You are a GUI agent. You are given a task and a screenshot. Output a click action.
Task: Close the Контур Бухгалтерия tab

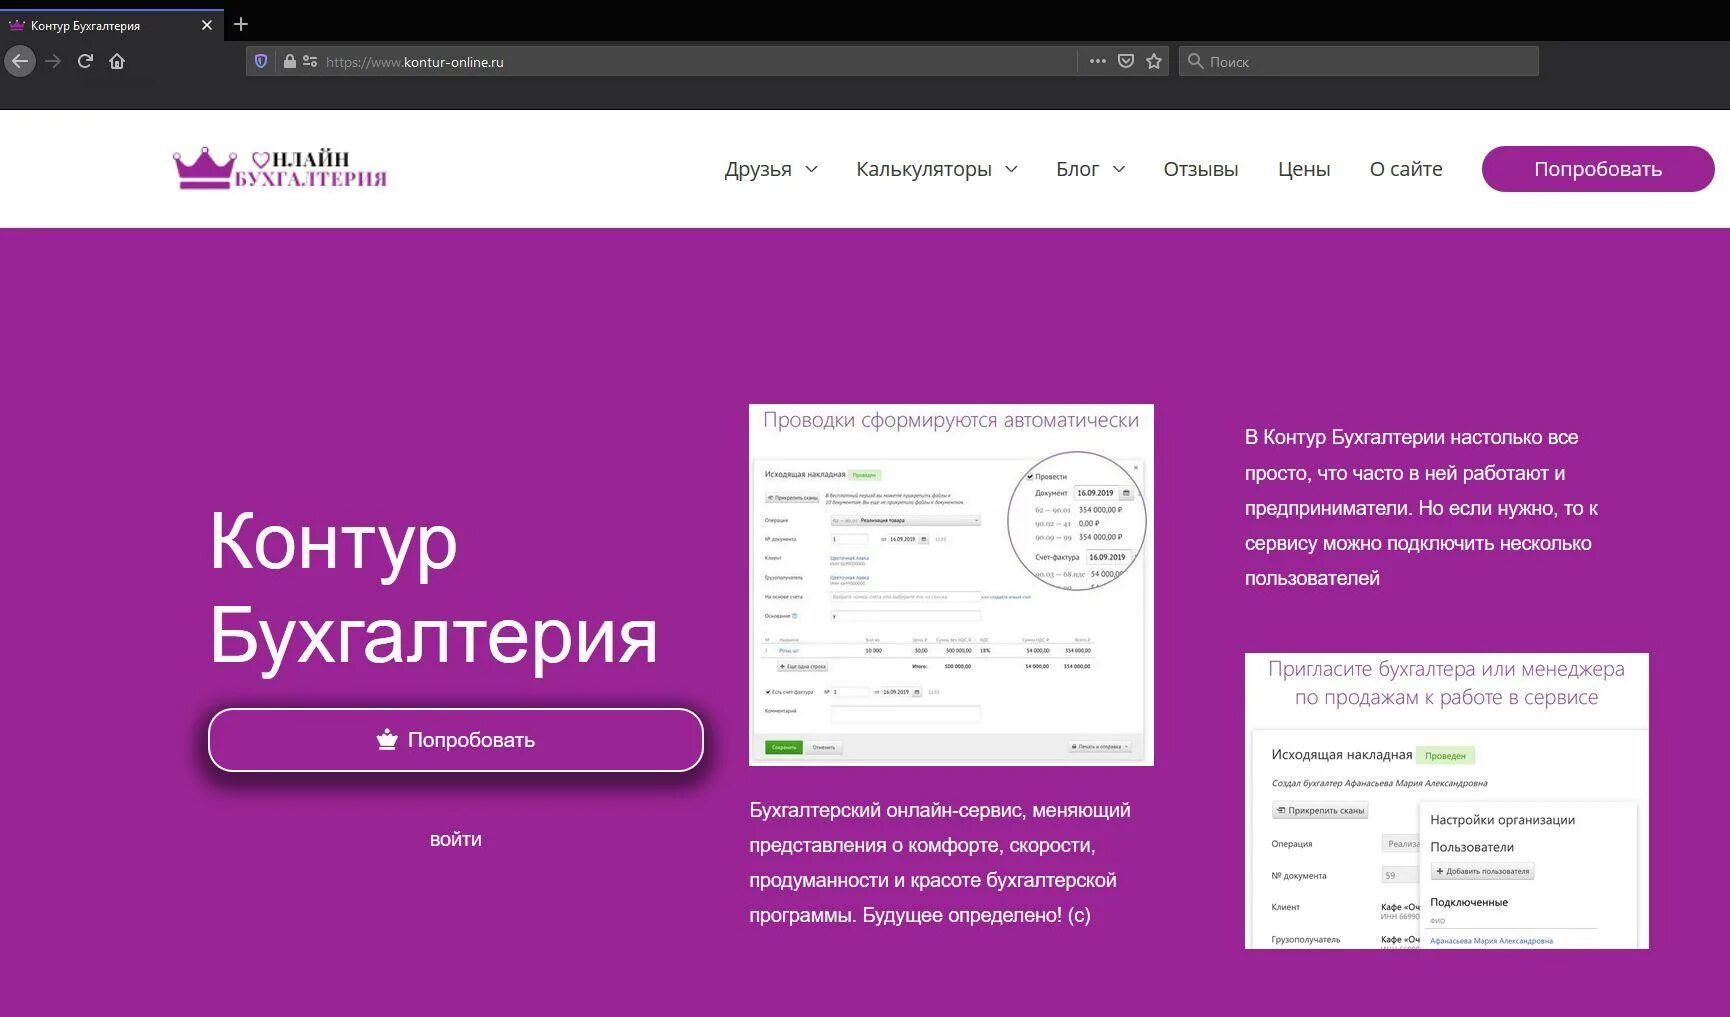pyautogui.click(x=207, y=25)
